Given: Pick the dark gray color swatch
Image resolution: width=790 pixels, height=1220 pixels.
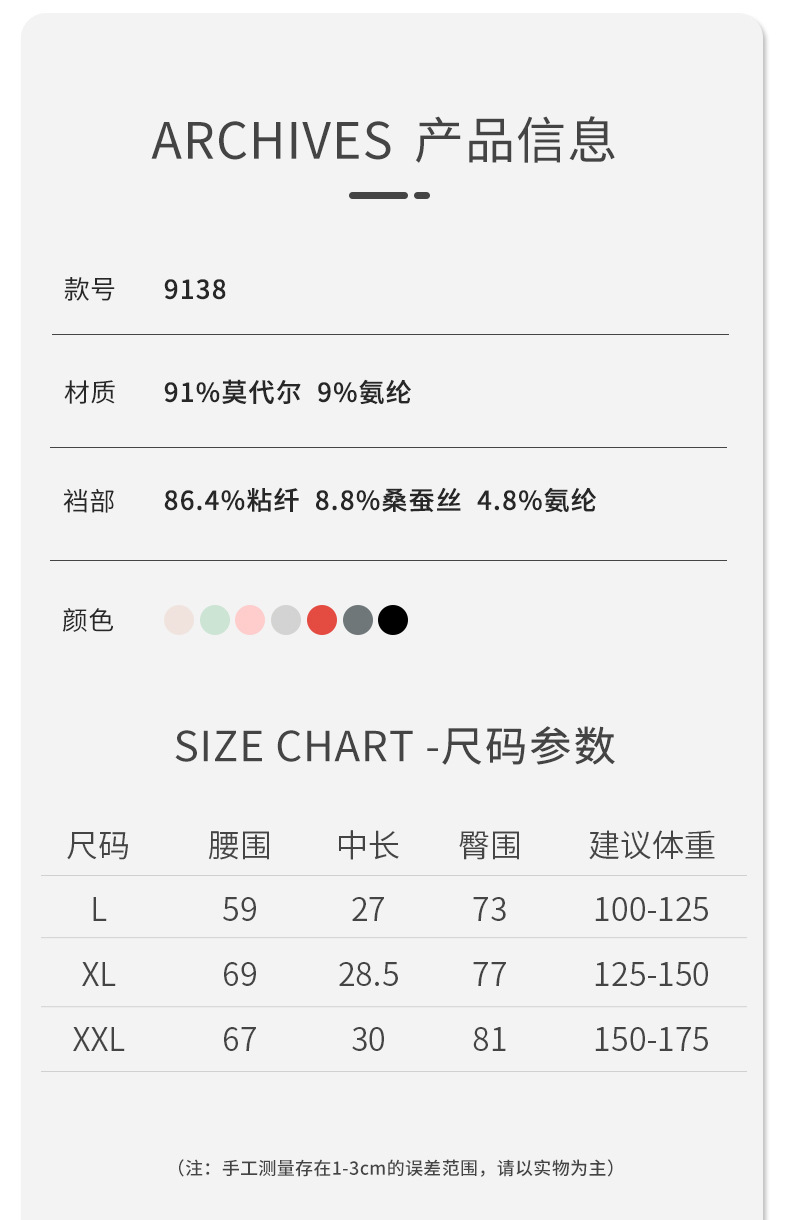Looking at the screenshot, I should (x=358, y=620).
